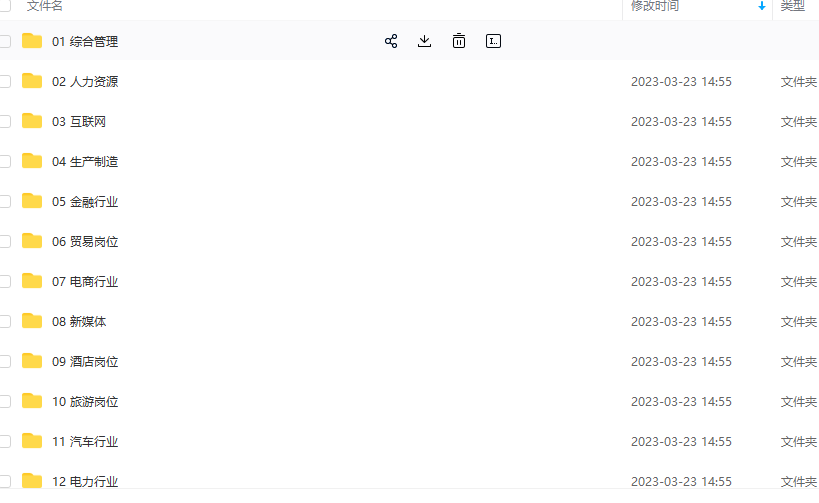Click the folder icon of 08 新媒体
This screenshot has width=819, height=503.
32,321
